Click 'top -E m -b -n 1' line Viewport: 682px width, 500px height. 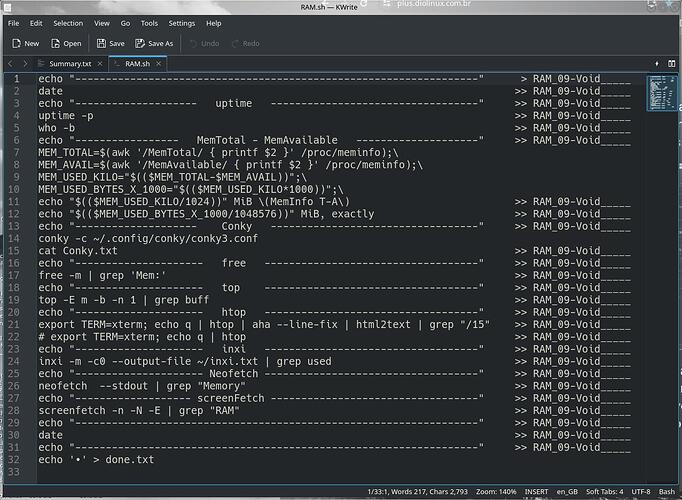[124, 300]
